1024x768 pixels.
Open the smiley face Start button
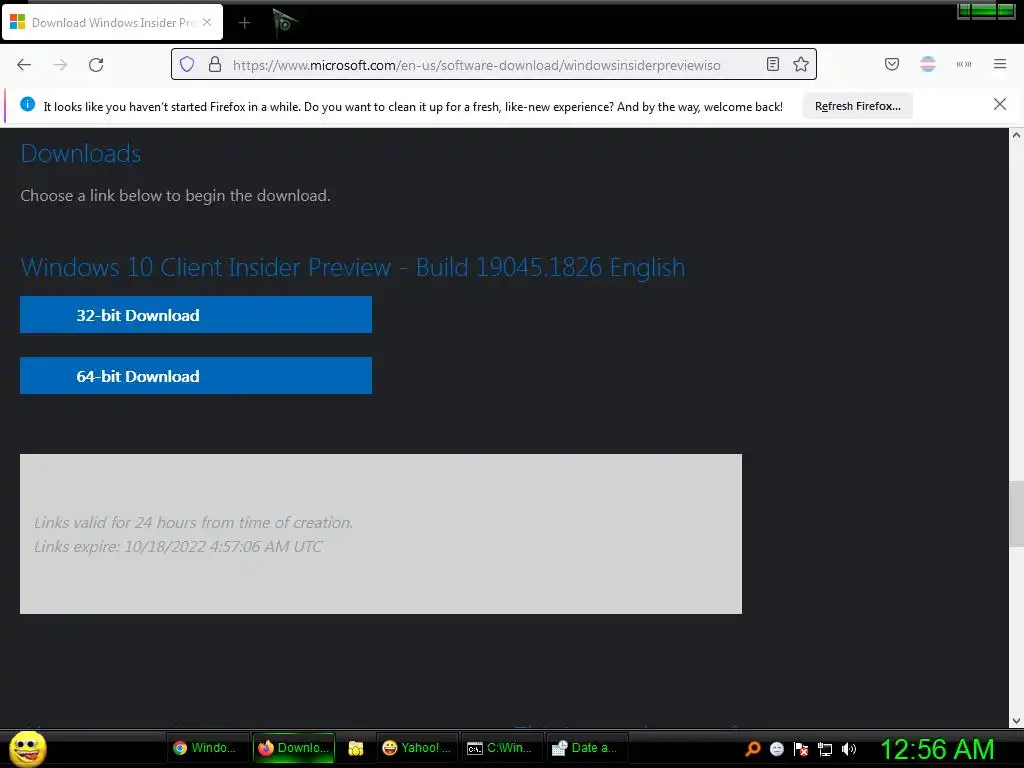click(x=27, y=748)
